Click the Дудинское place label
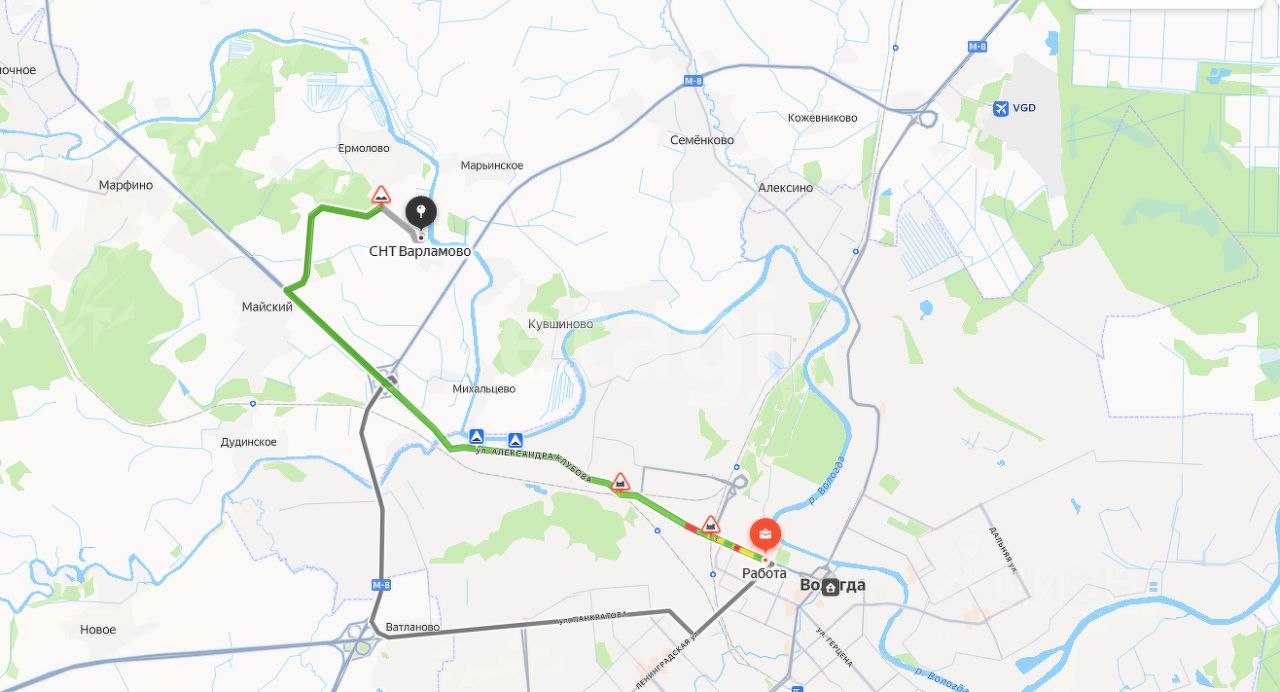This screenshot has height=692, width=1280. 249,442
